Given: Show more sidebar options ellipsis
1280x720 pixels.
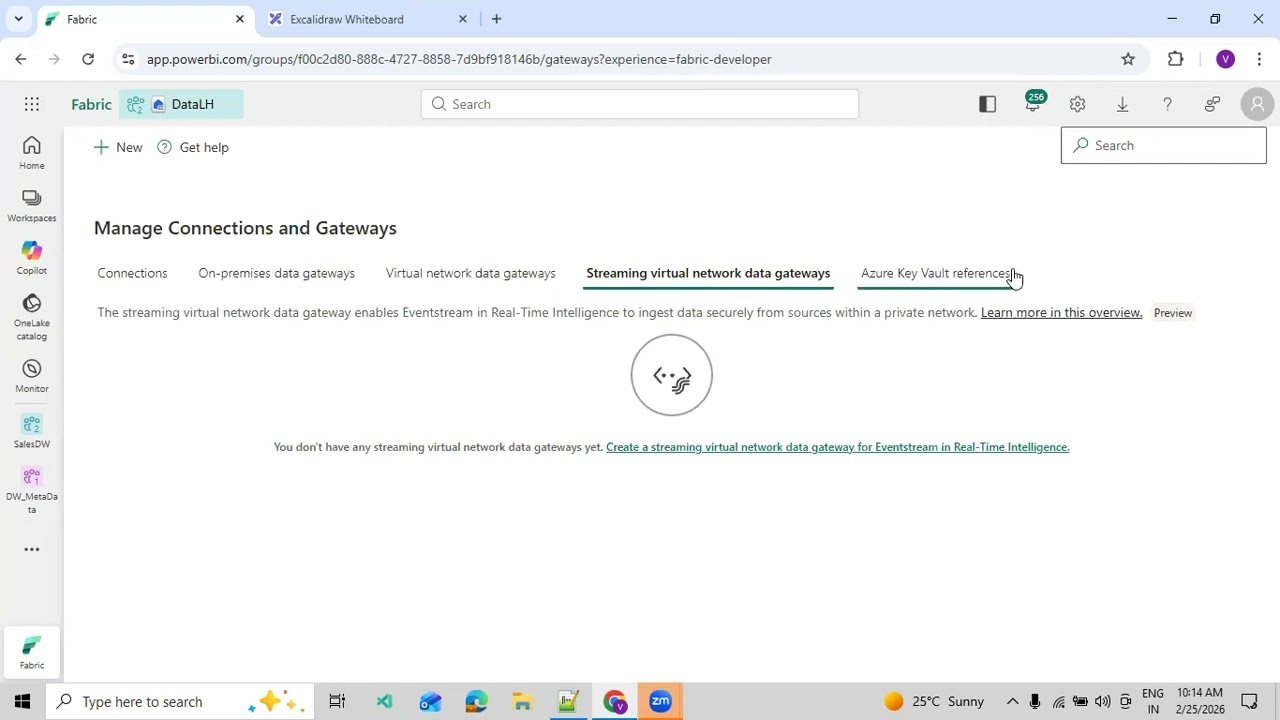Looking at the screenshot, I should click(x=32, y=549).
